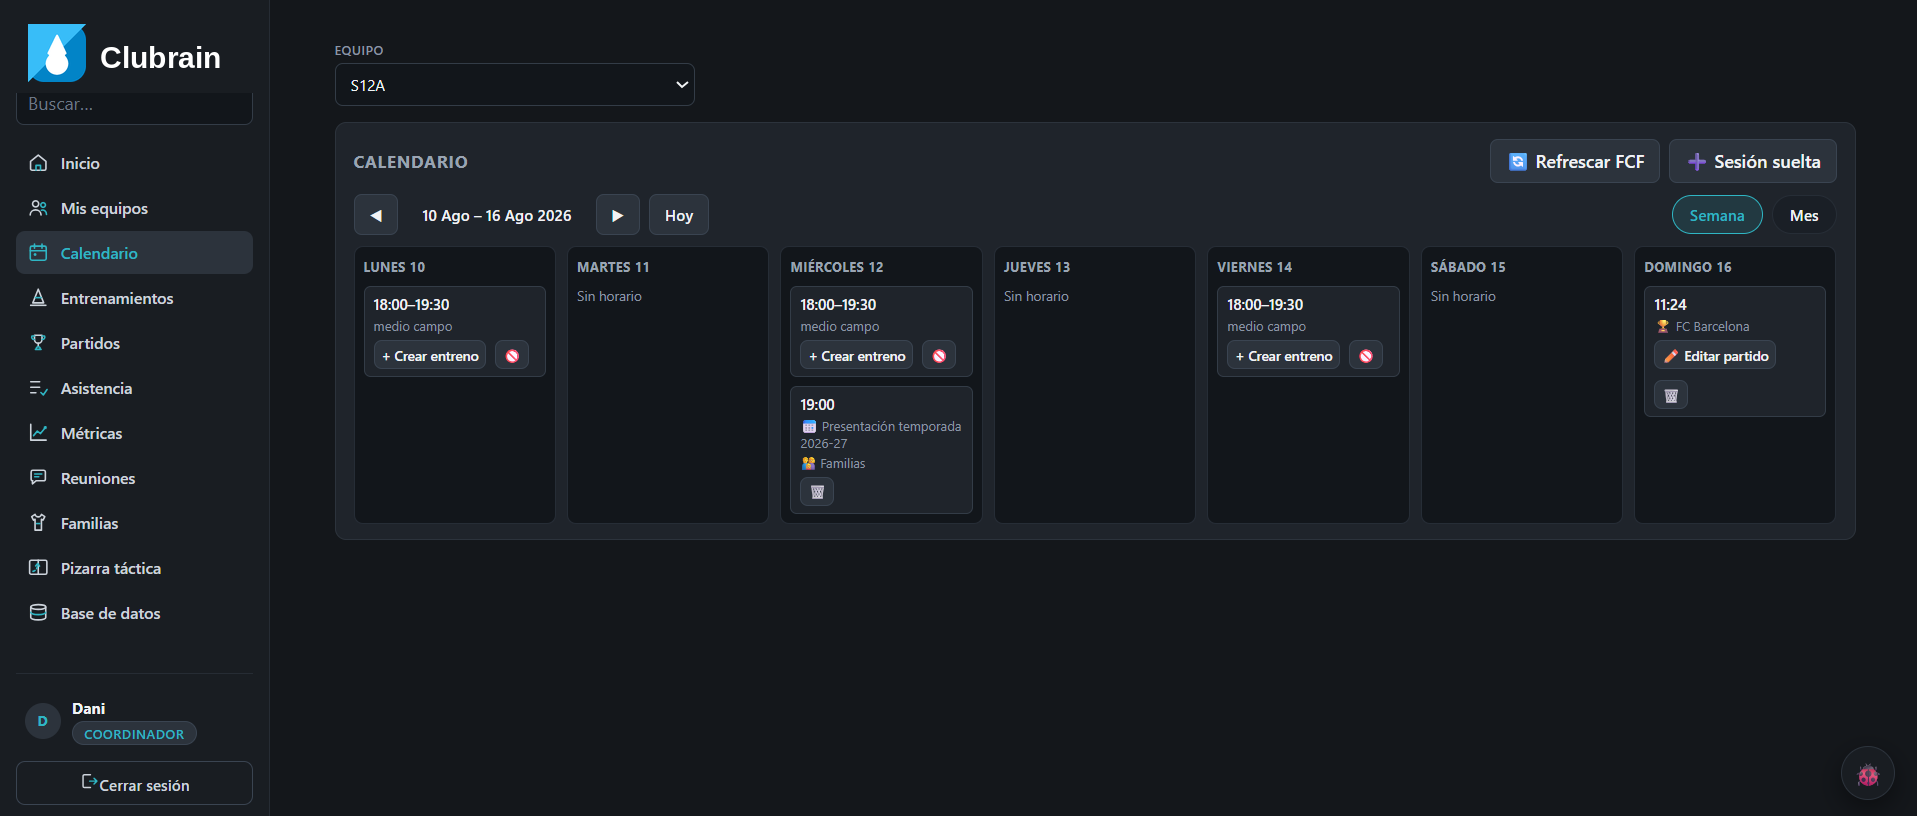
Task: Click Cerrar sesión button
Action: (134, 783)
